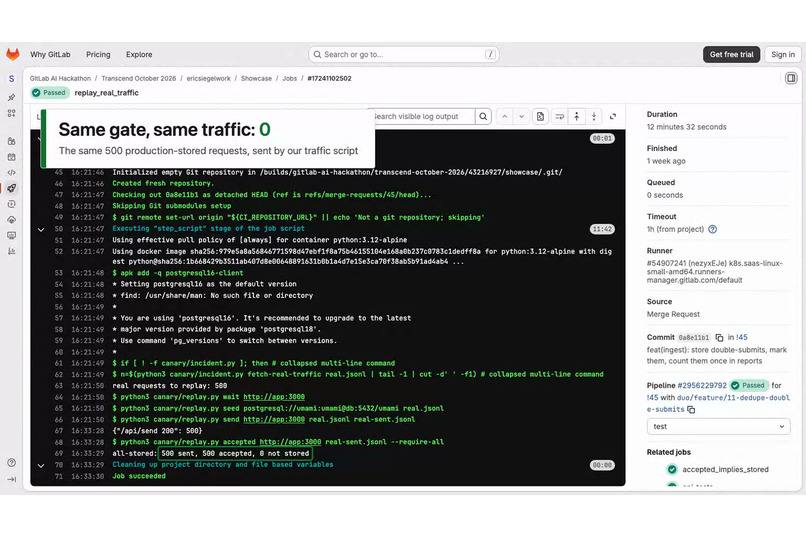Click '12 minutes 32 seconds' duration value
Viewport: 806px width, 537px height.
686,127
